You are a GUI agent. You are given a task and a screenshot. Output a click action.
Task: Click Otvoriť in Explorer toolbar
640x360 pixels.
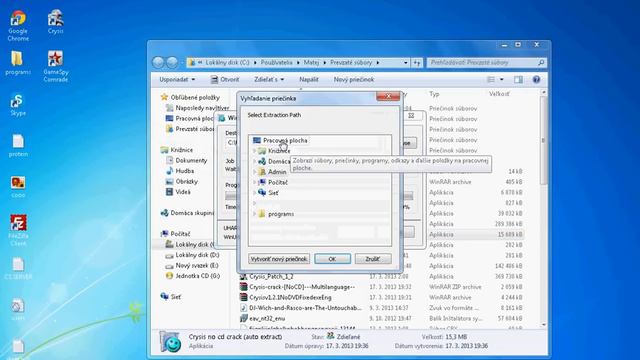(x=225, y=80)
